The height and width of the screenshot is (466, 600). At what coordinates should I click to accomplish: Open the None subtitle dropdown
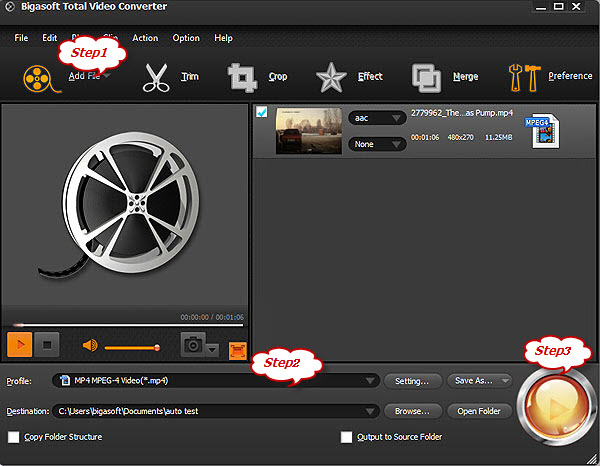377,144
